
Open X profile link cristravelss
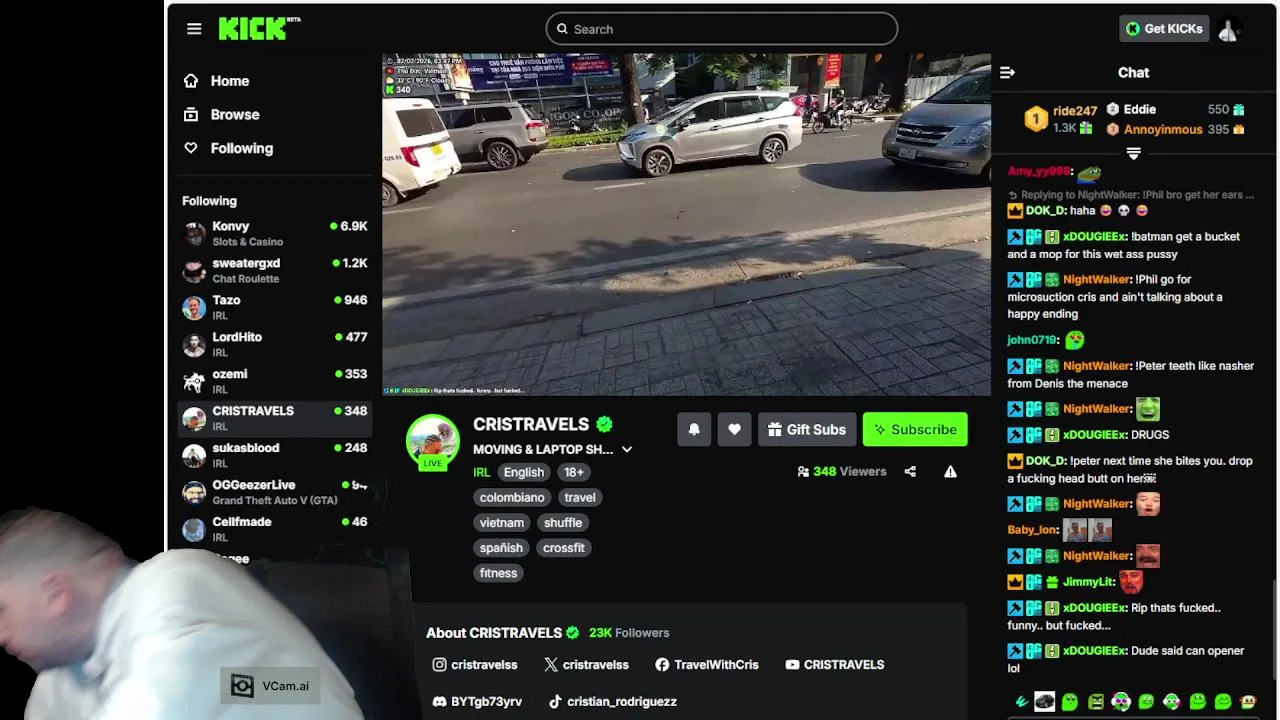[587, 665]
